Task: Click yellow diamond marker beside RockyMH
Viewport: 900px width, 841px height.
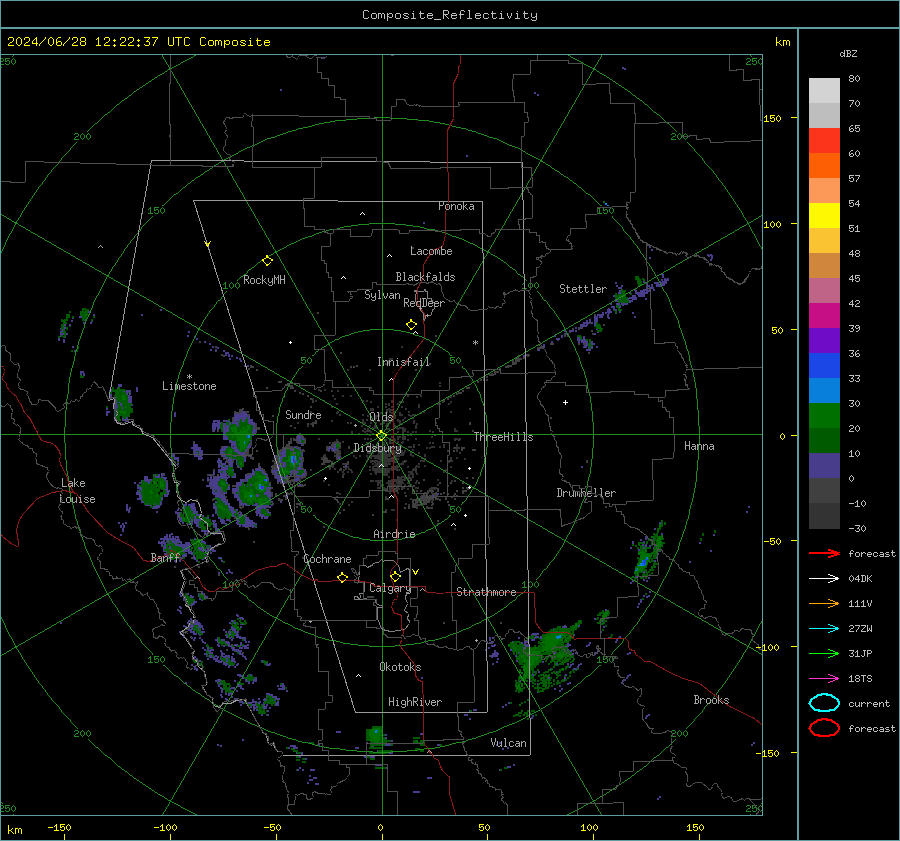Action: 267,261
